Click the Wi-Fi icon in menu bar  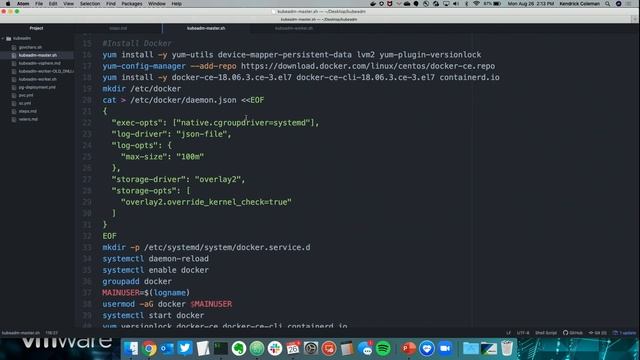(476, 4)
